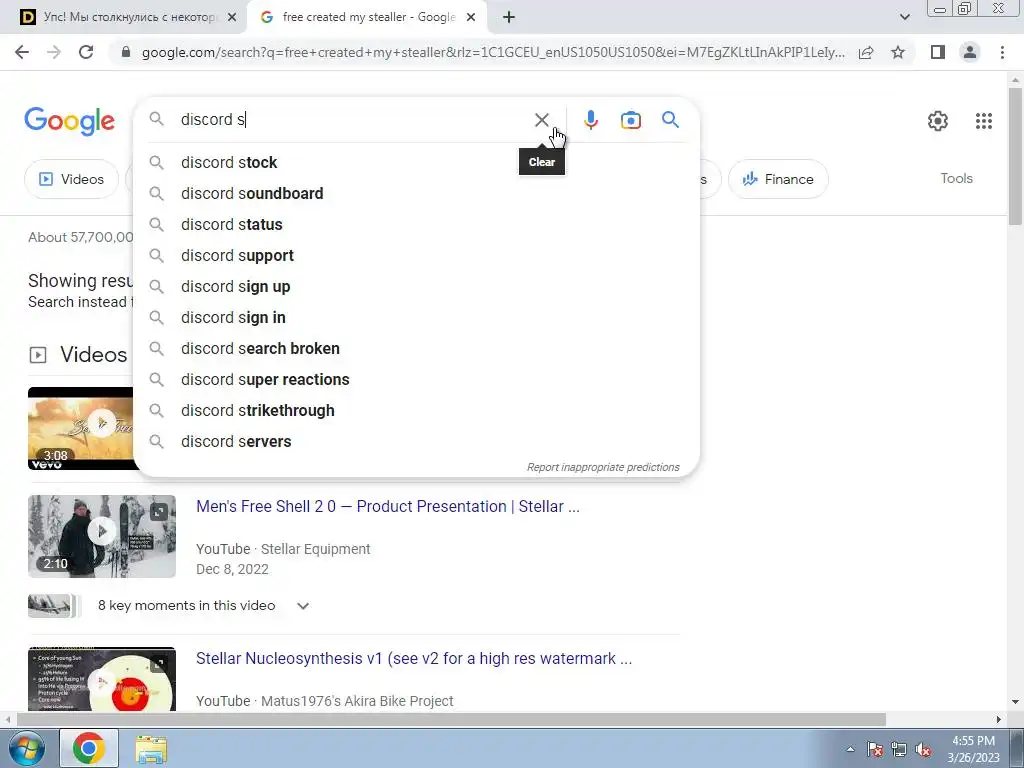
Task: Bookmark this page with the star icon
Action: (898, 52)
